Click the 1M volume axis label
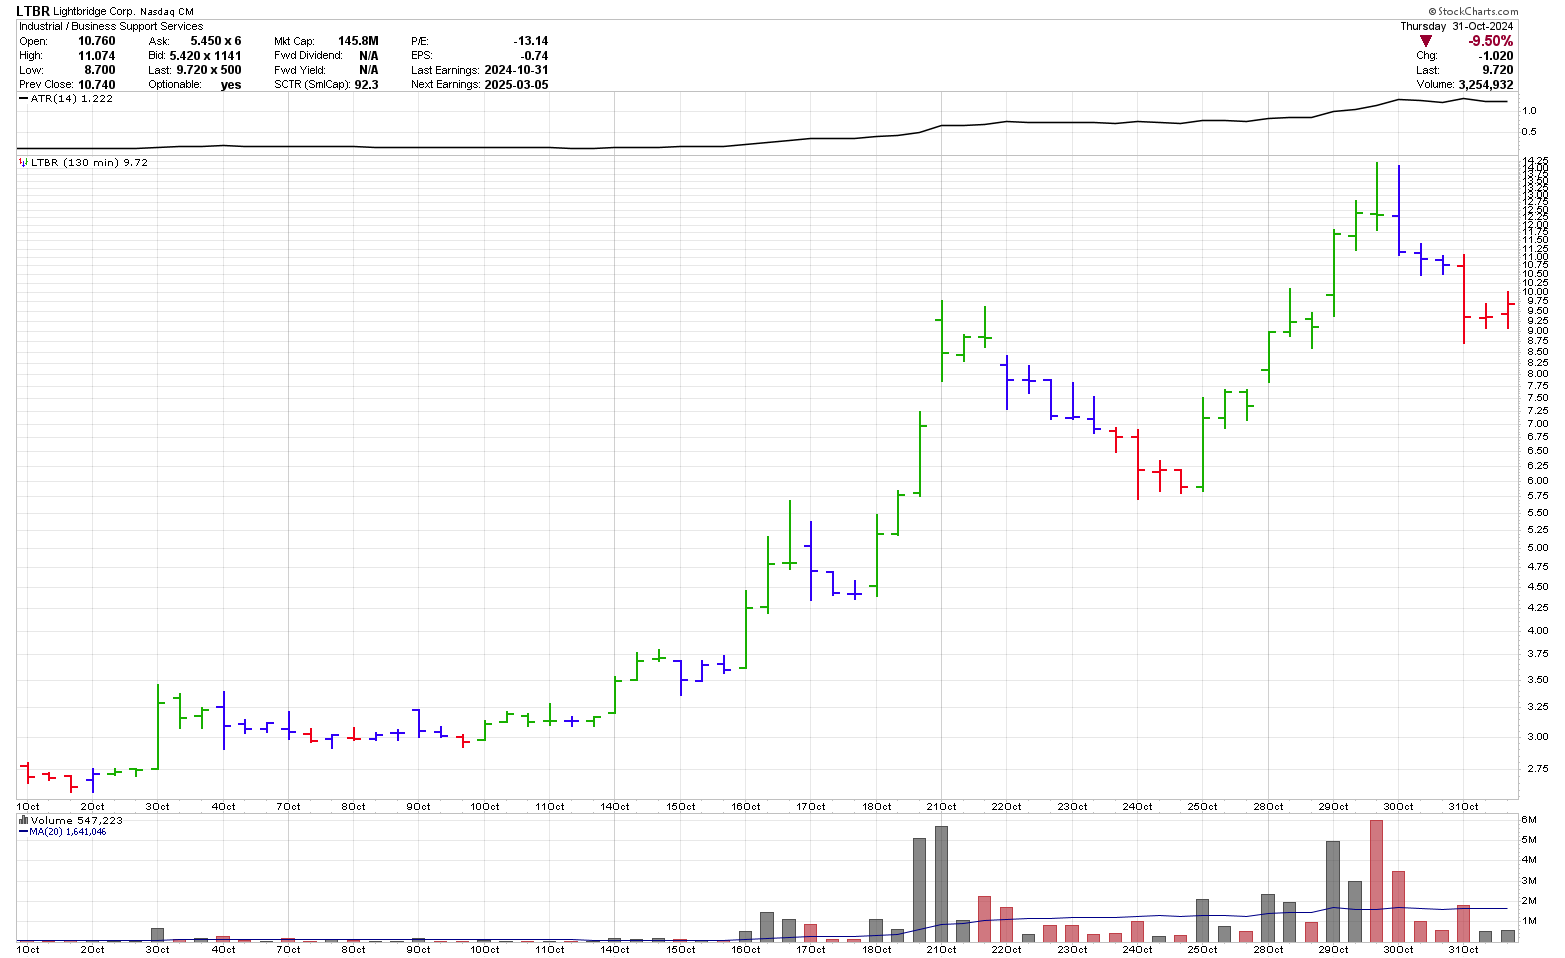The width and height of the screenshot is (1565, 958). (1529, 921)
